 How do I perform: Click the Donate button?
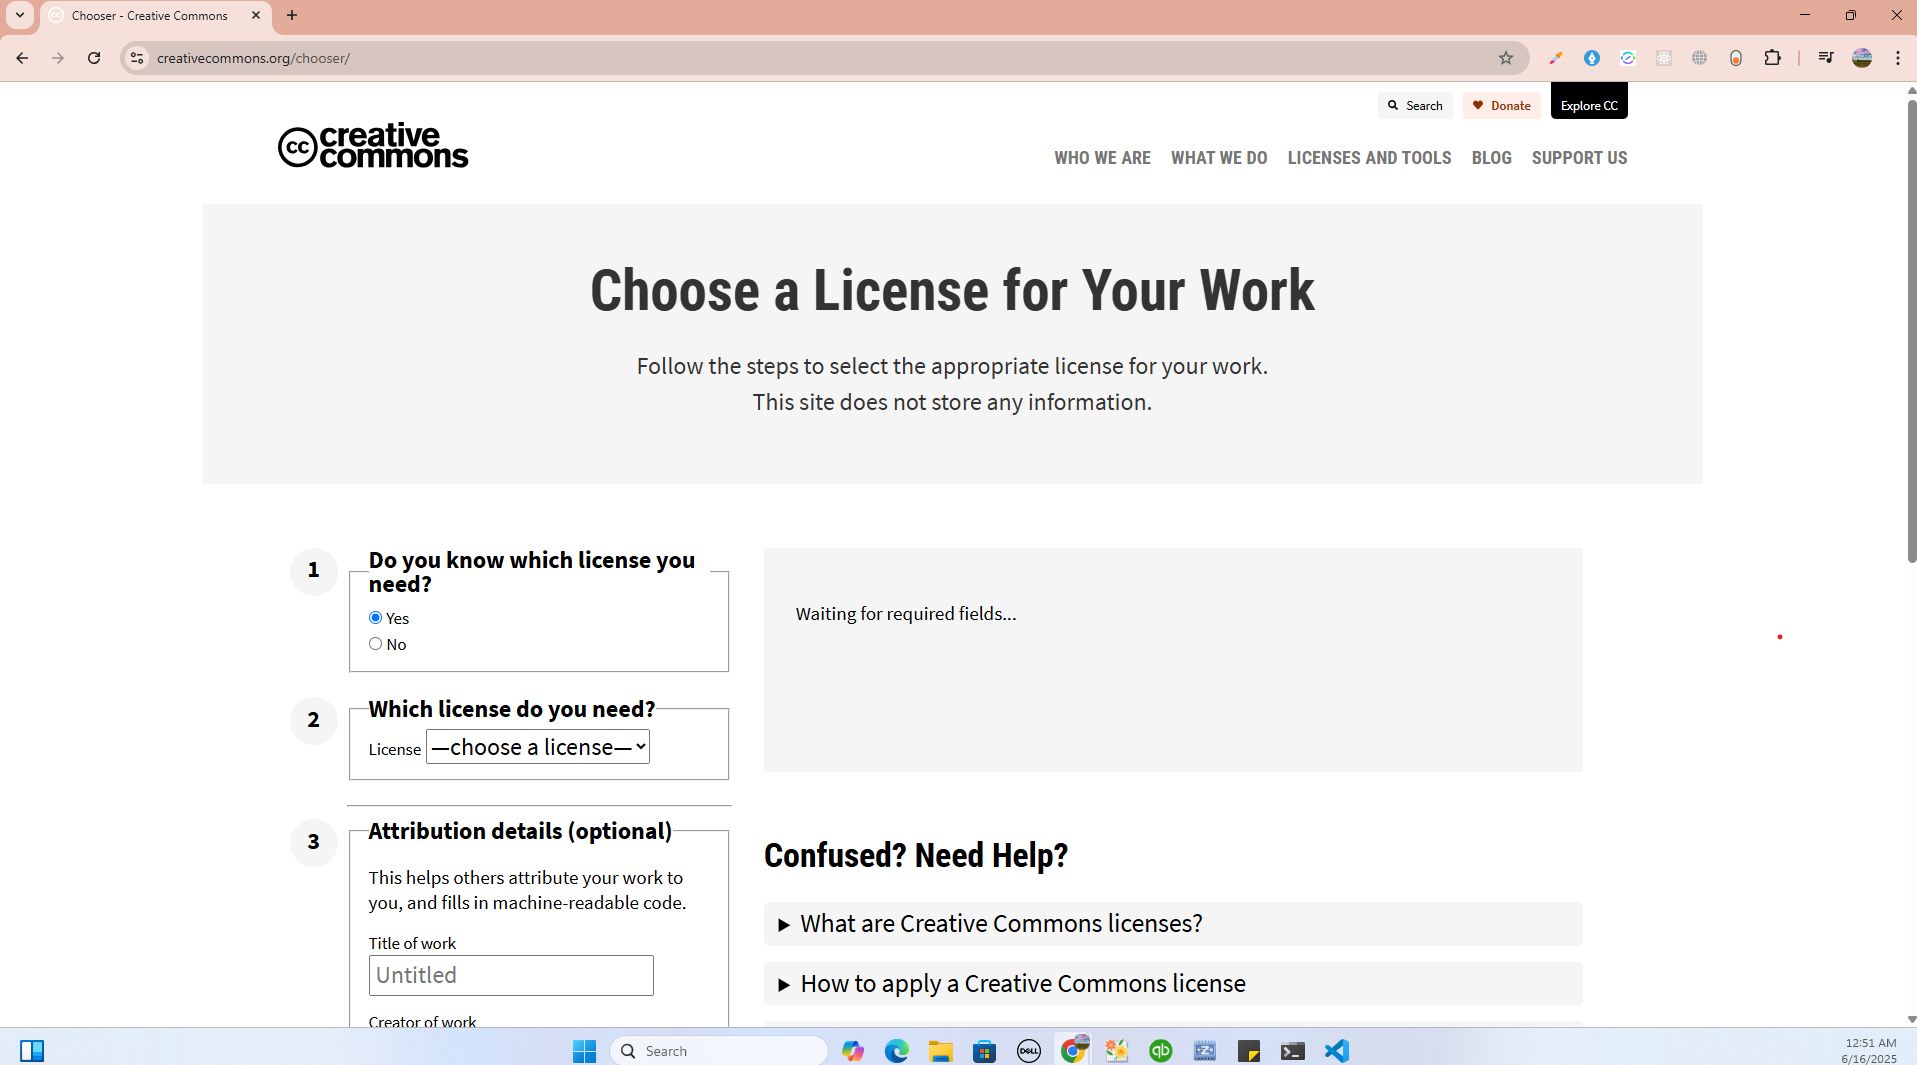1501,105
